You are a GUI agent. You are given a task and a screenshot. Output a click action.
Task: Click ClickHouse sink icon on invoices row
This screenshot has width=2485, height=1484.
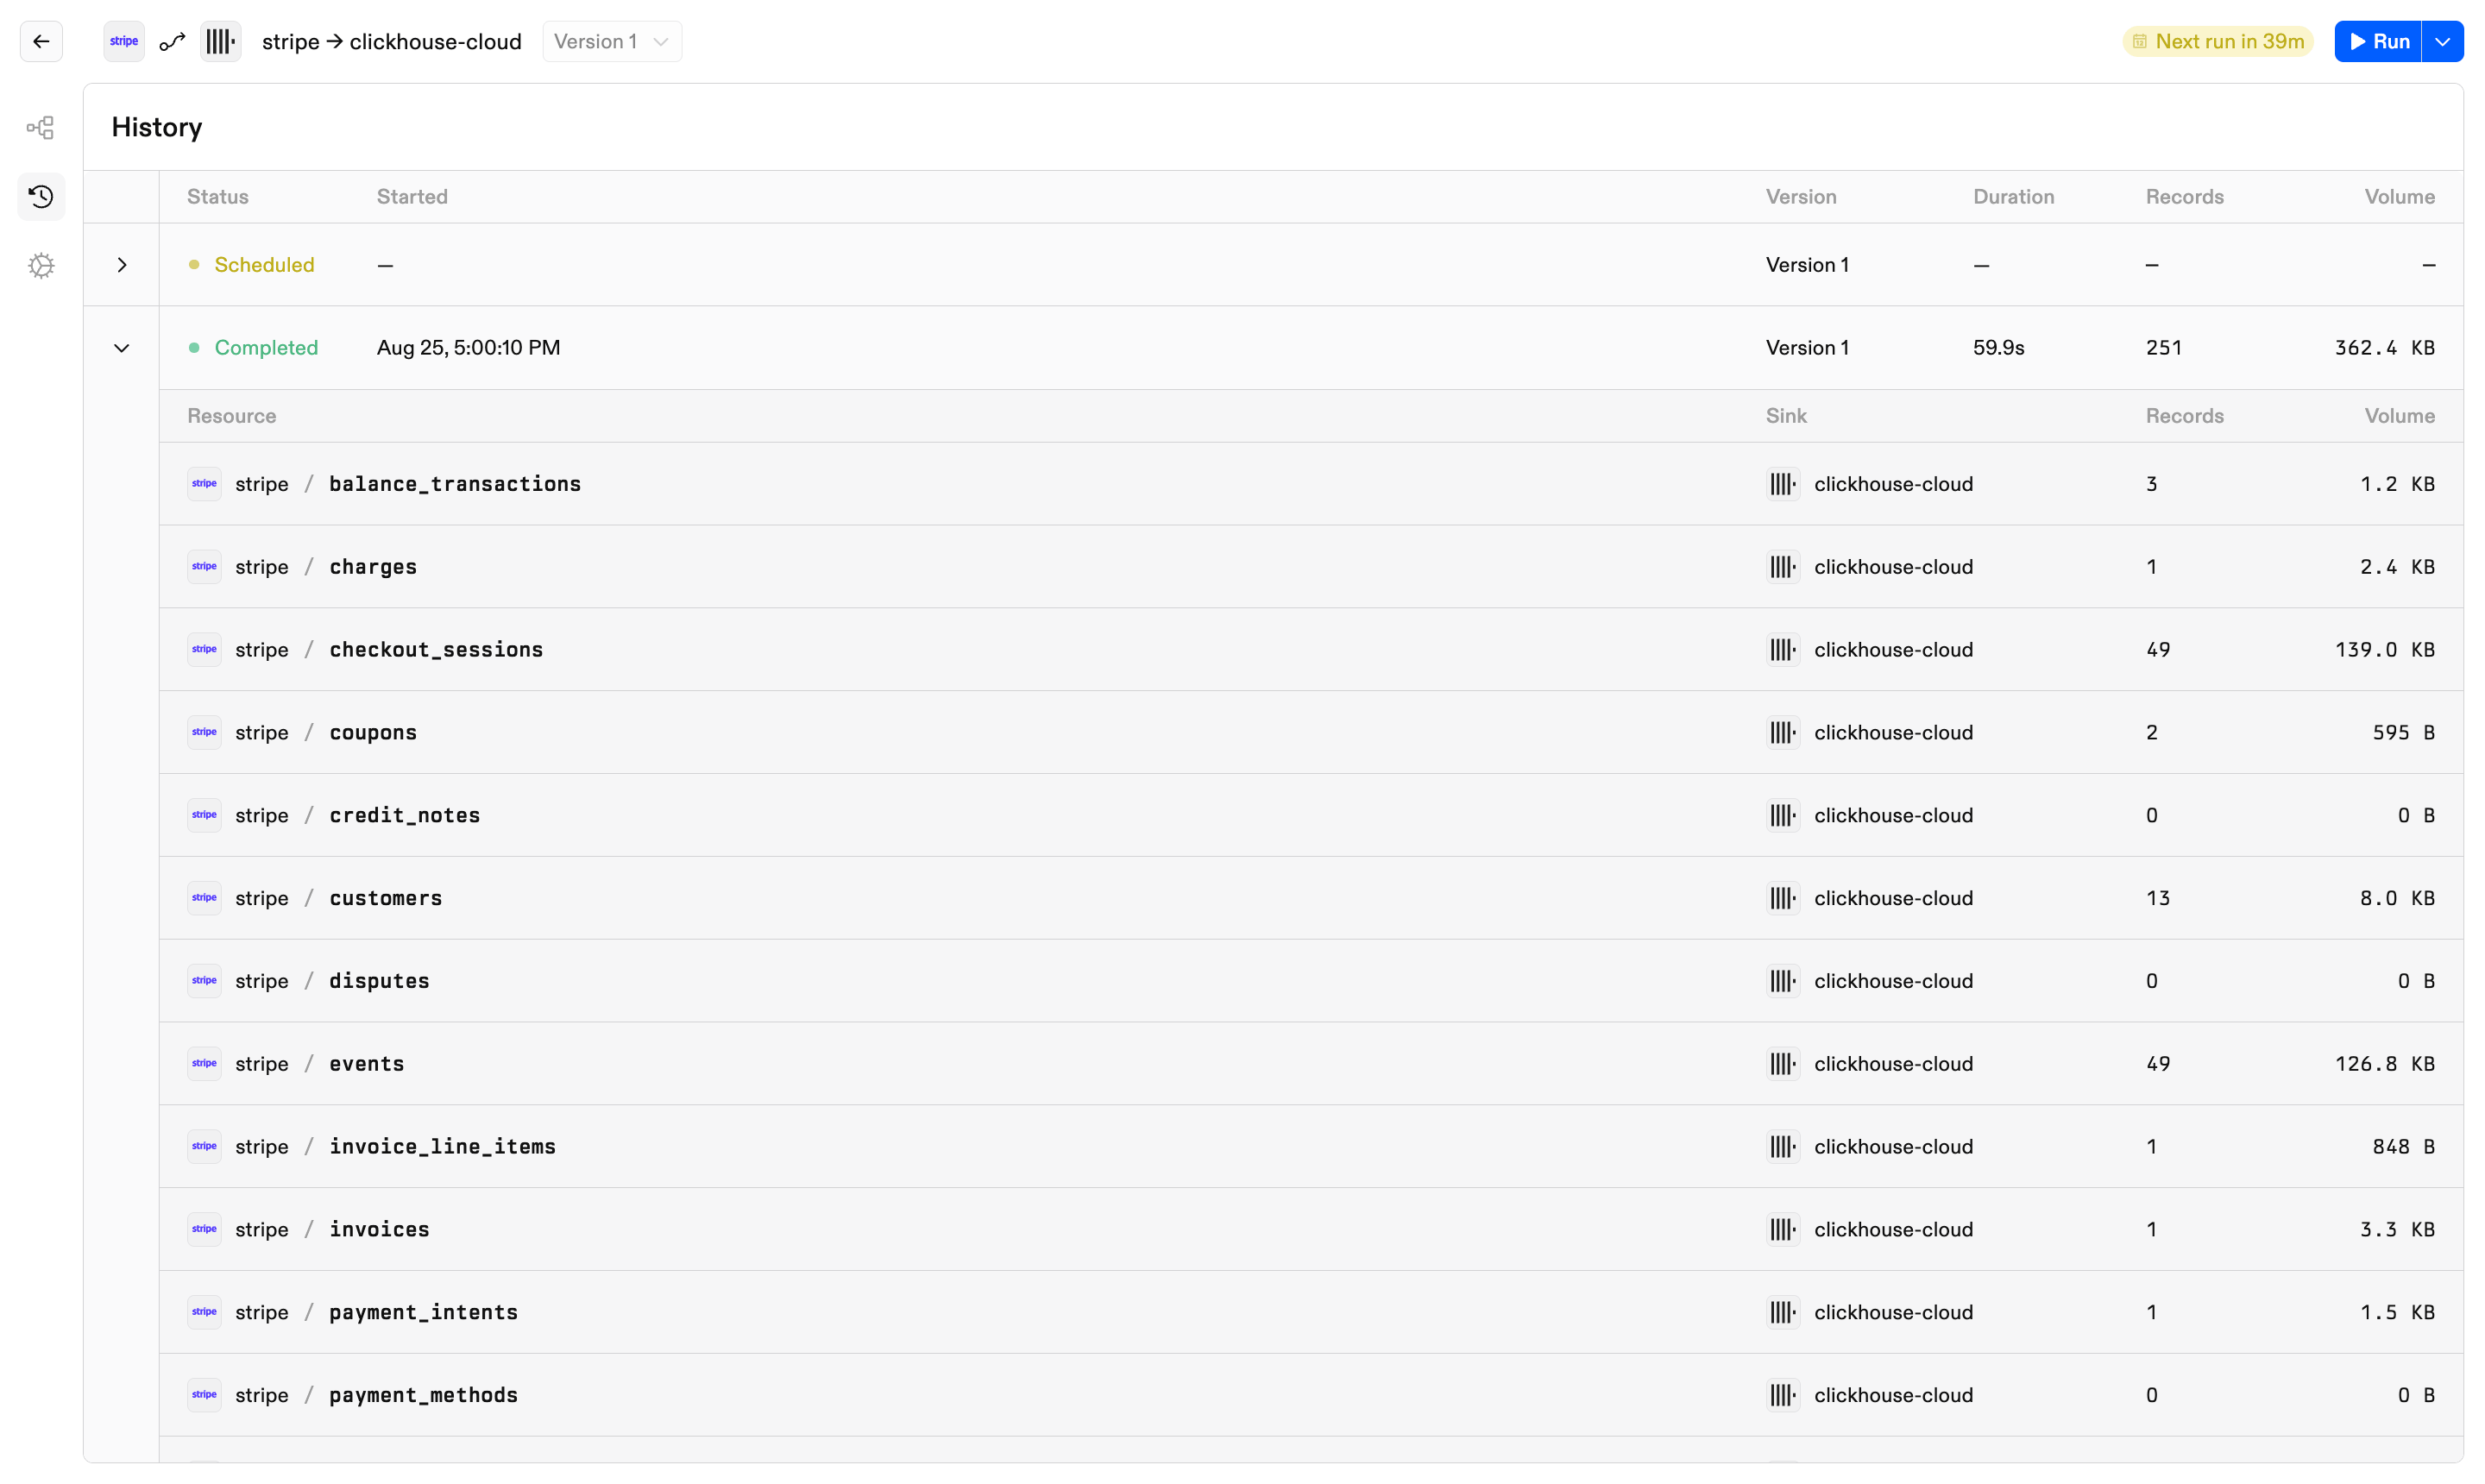click(1783, 1229)
